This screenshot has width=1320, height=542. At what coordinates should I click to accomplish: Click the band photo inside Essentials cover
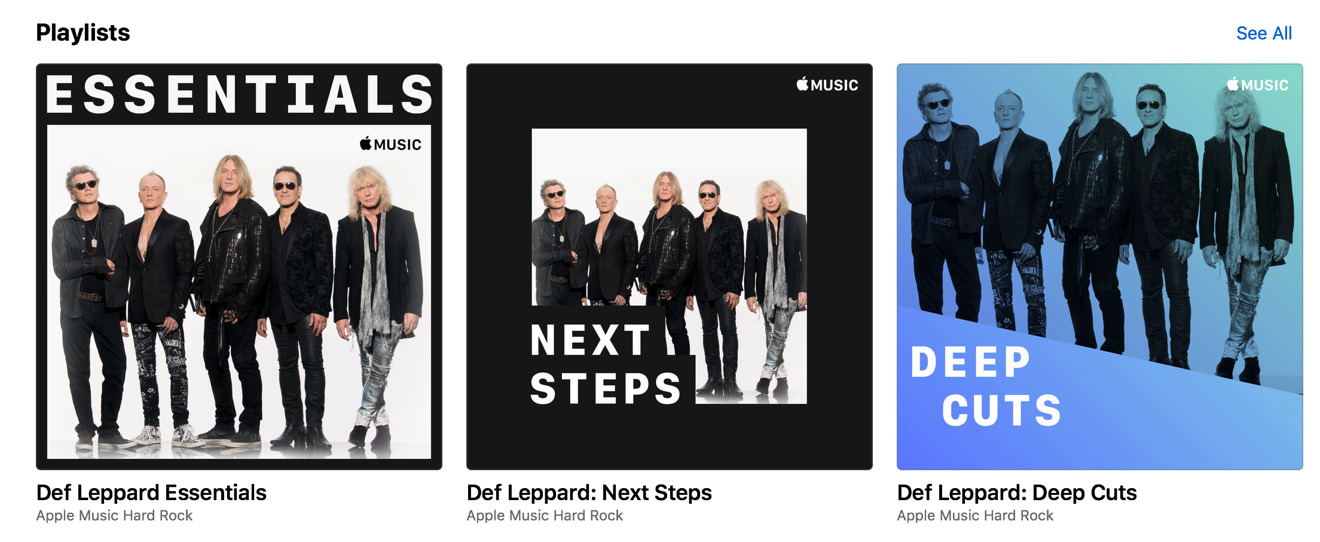click(x=239, y=292)
